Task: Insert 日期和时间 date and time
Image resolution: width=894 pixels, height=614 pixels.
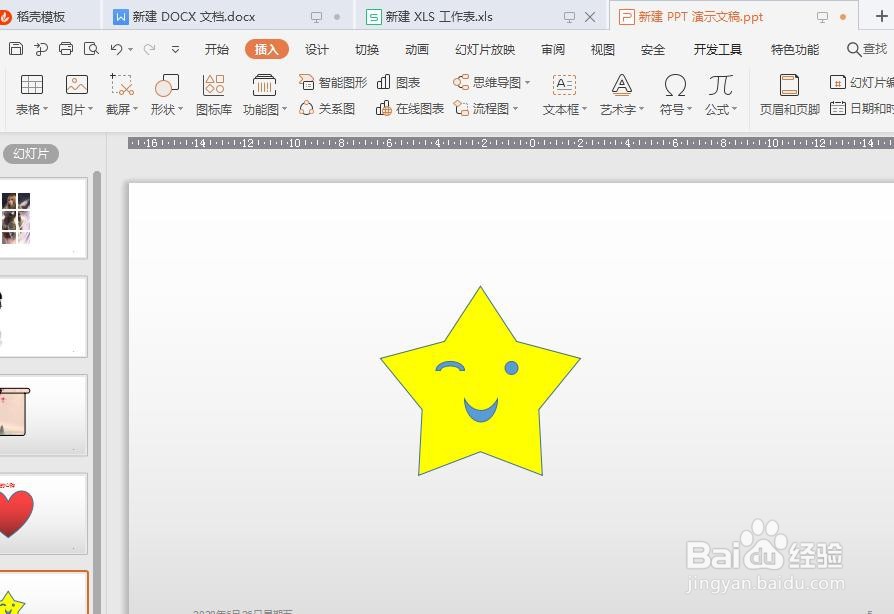Action: [x=862, y=108]
